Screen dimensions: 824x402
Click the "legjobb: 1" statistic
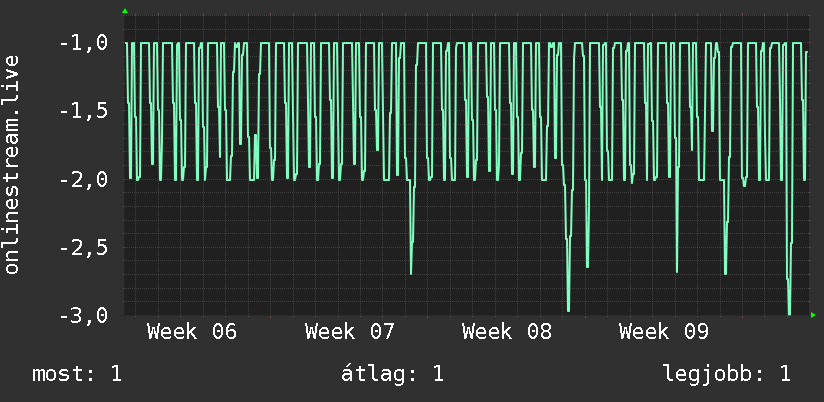727,374
